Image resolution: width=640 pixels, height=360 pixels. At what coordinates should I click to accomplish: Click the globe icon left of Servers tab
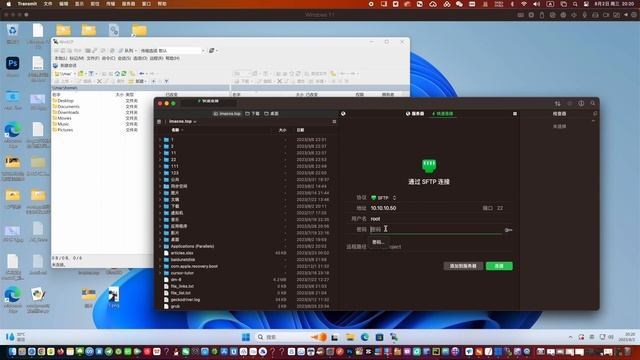click(343, 113)
